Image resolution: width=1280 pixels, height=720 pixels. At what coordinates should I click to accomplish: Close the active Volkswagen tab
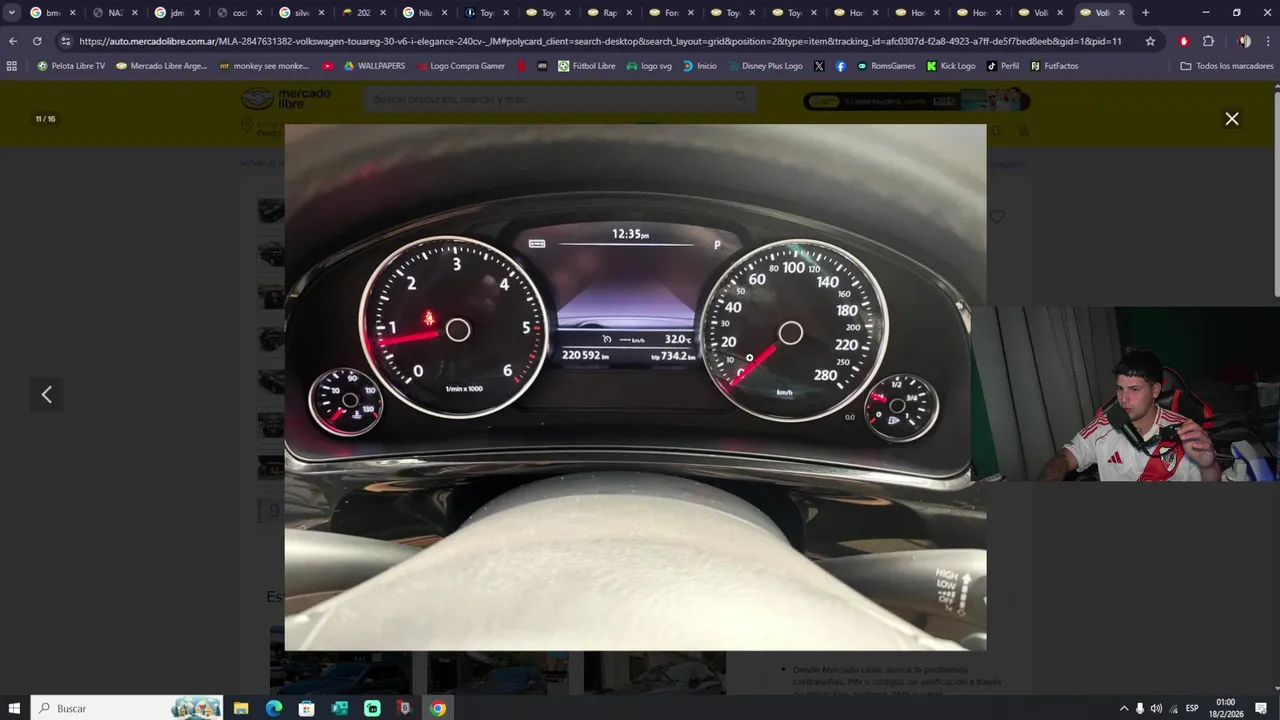(x=1121, y=13)
